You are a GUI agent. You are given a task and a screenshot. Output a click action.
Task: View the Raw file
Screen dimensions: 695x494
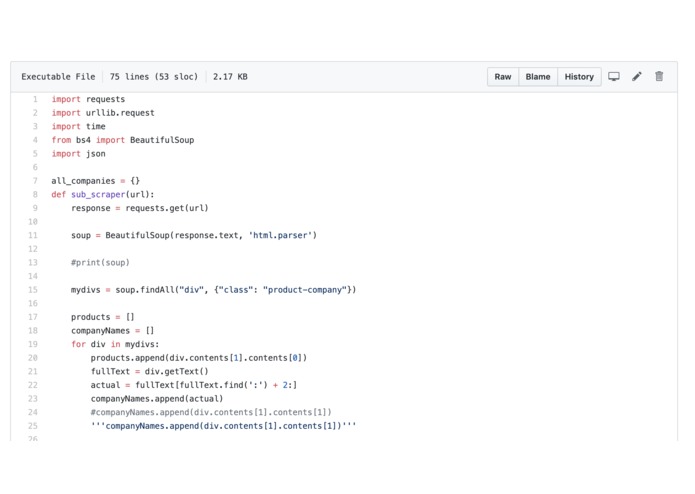click(x=503, y=77)
